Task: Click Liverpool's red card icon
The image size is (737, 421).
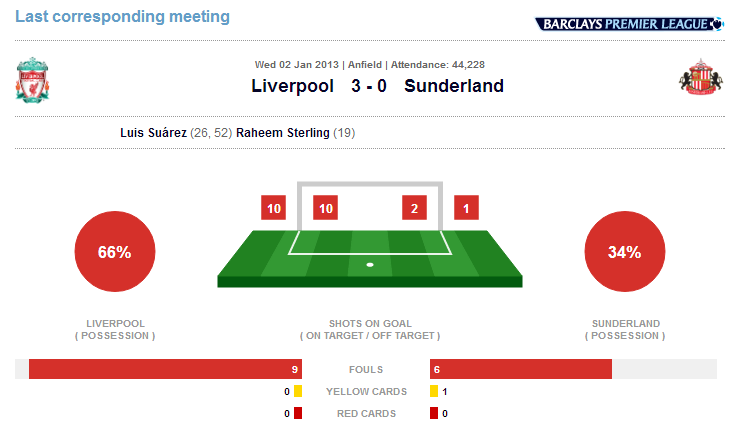Action: coord(298,413)
